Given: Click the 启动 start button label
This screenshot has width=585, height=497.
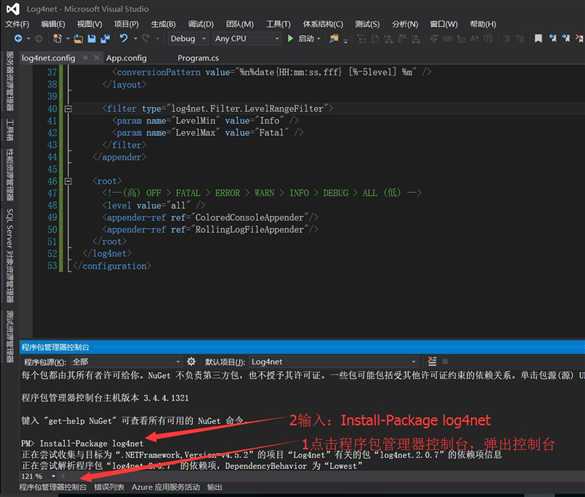Looking at the screenshot, I should point(306,38).
